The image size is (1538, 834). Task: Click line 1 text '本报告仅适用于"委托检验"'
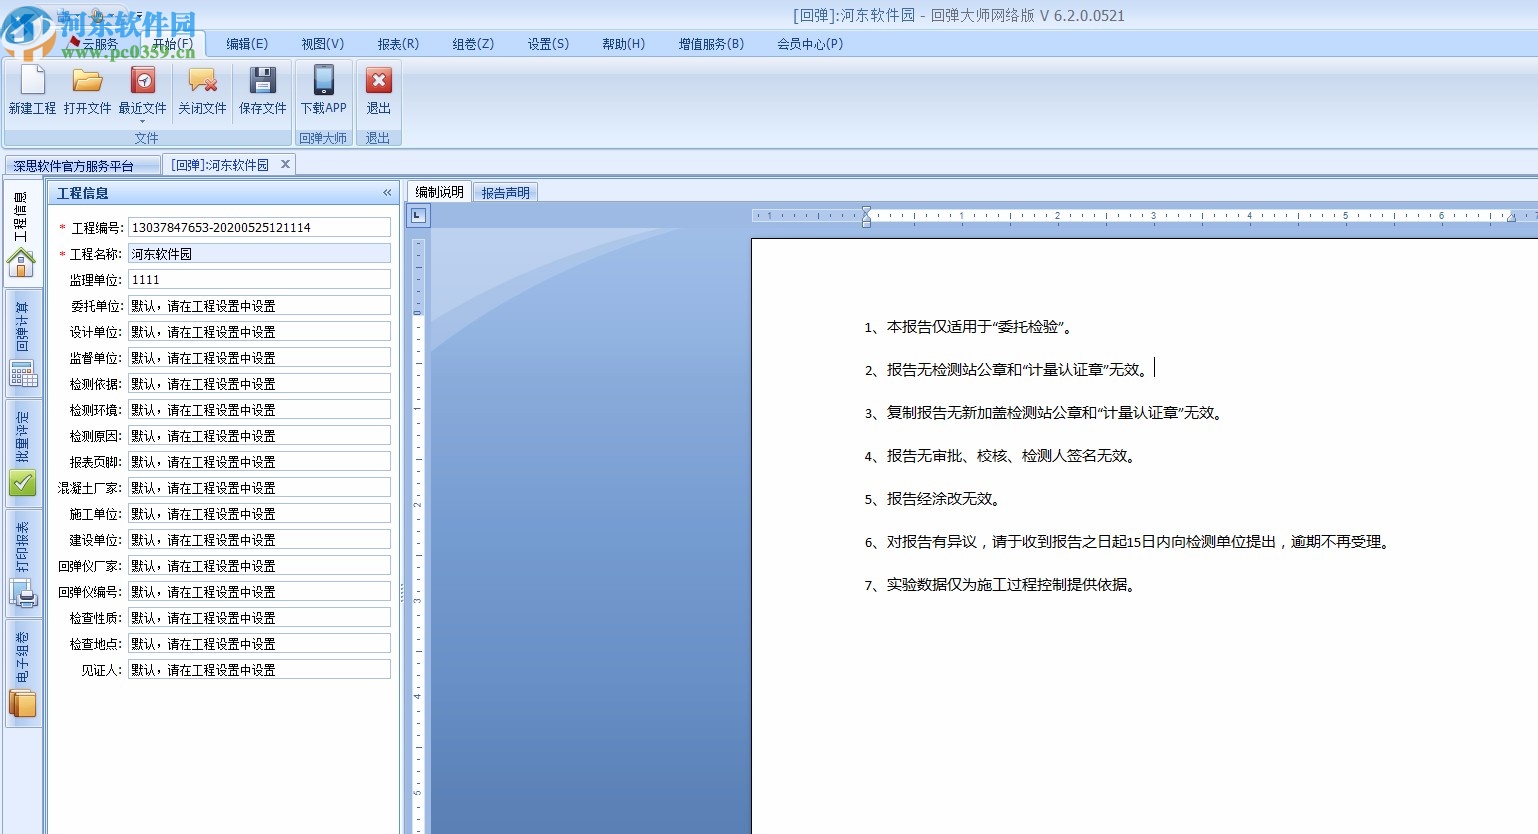pyautogui.click(x=979, y=327)
